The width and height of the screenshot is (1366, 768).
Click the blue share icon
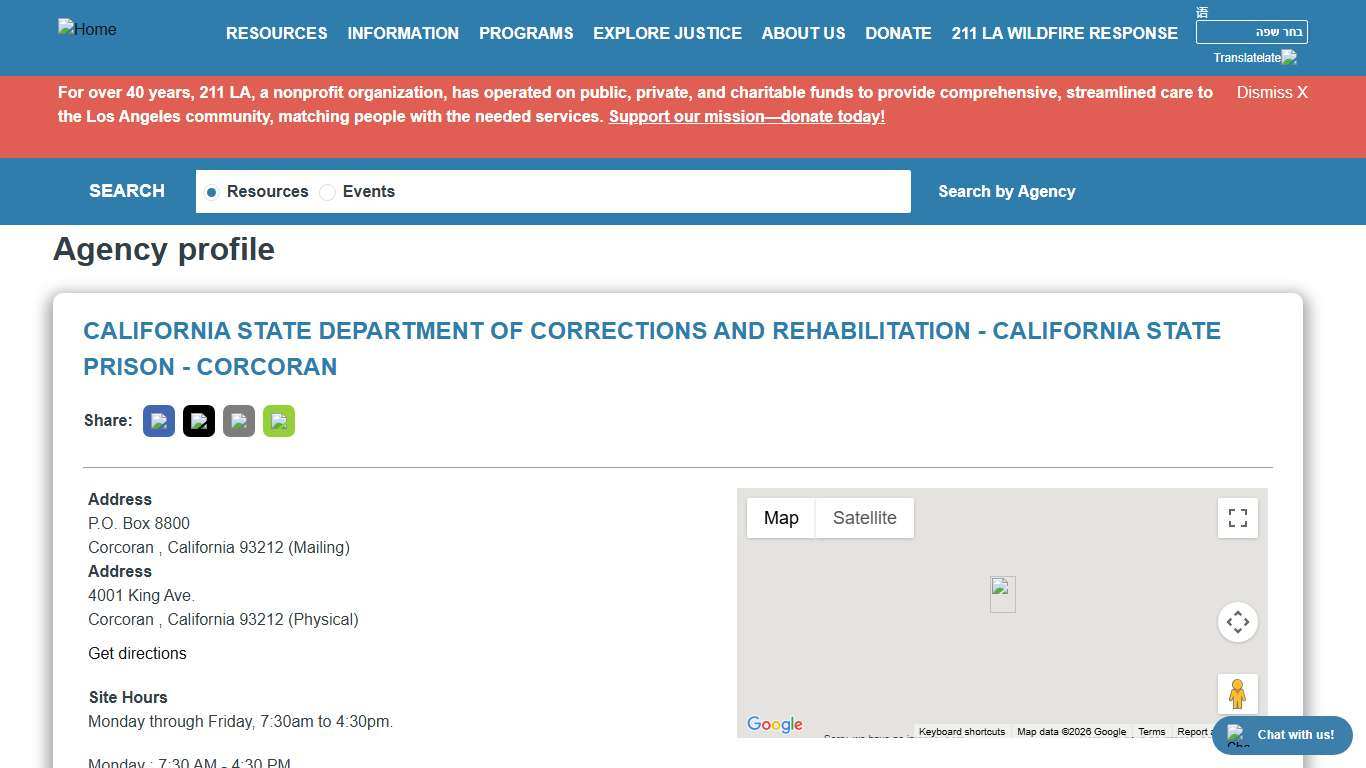(159, 421)
